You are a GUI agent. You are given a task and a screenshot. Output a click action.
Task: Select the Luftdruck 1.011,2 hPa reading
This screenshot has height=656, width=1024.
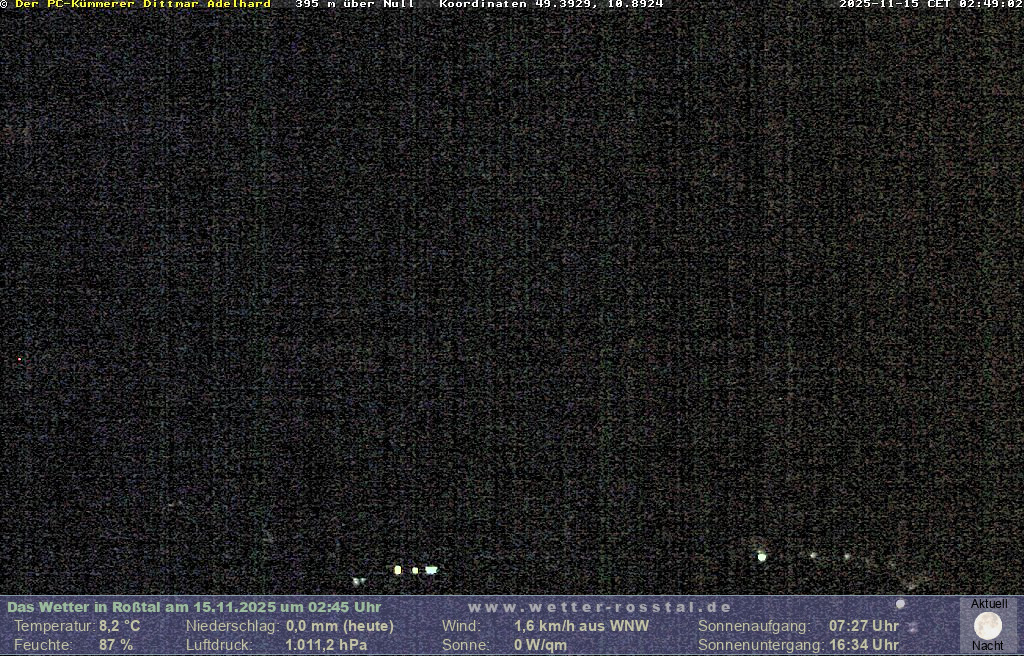[326, 645]
